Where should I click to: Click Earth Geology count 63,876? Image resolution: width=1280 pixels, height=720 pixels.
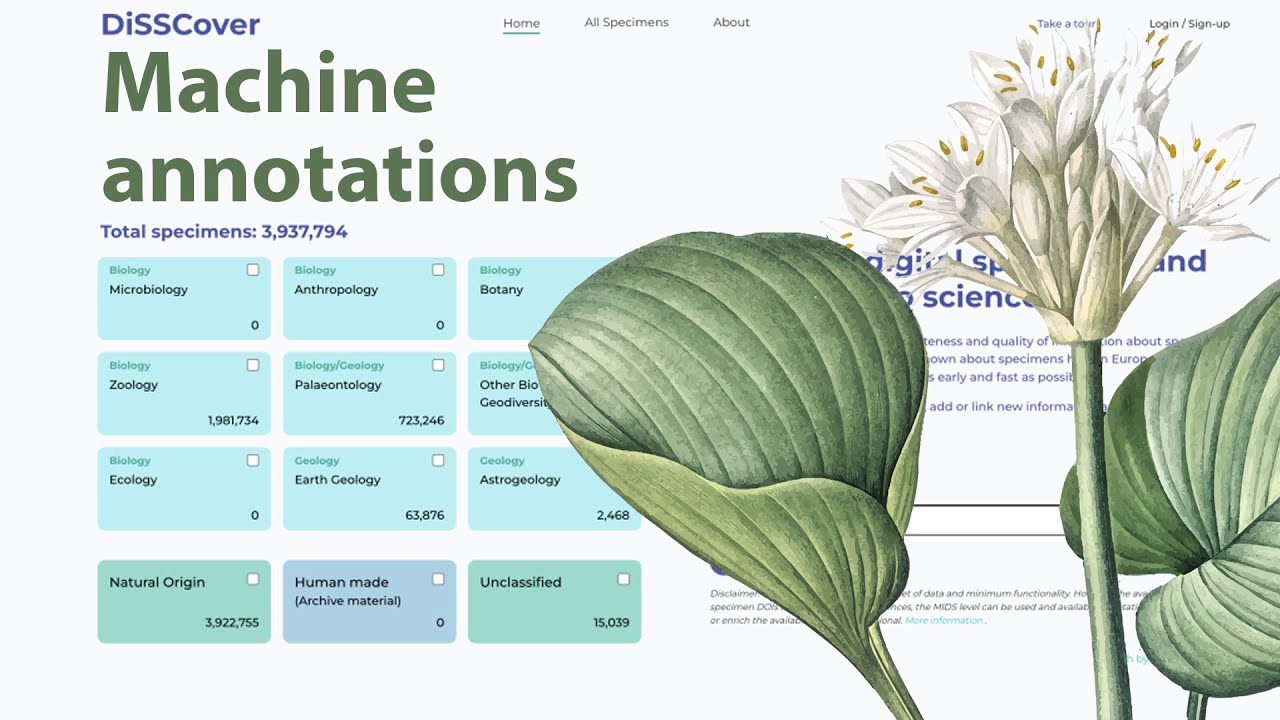click(x=426, y=516)
